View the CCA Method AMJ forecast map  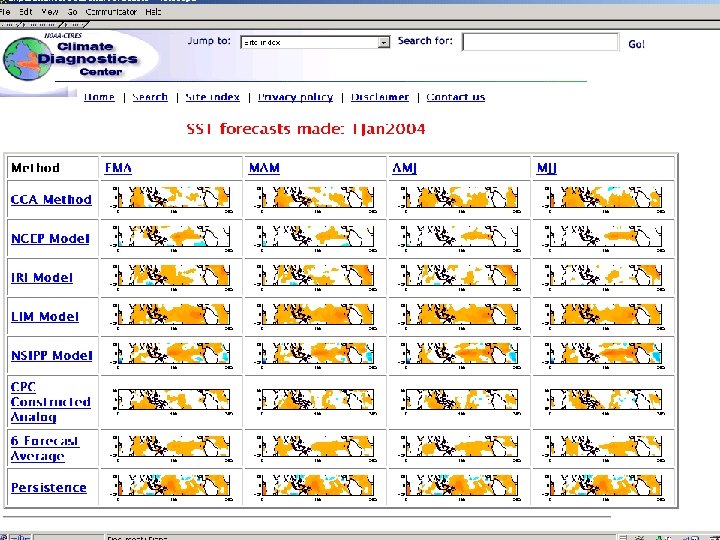[459, 199]
